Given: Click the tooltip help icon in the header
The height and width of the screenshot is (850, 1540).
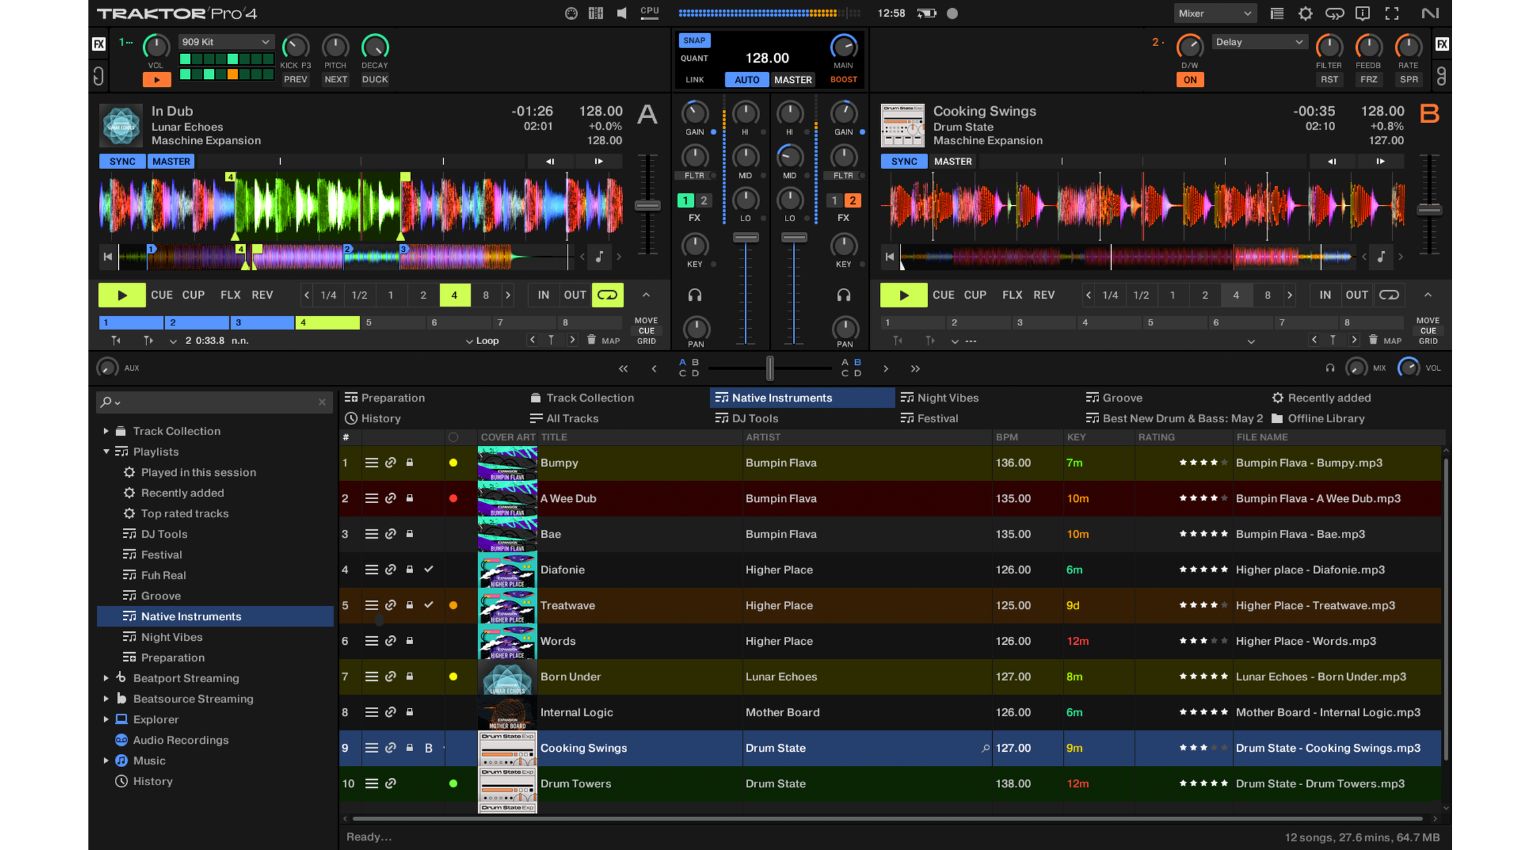Looking at the screenshot, I should pyautogui.click(x=1362, y=13).
